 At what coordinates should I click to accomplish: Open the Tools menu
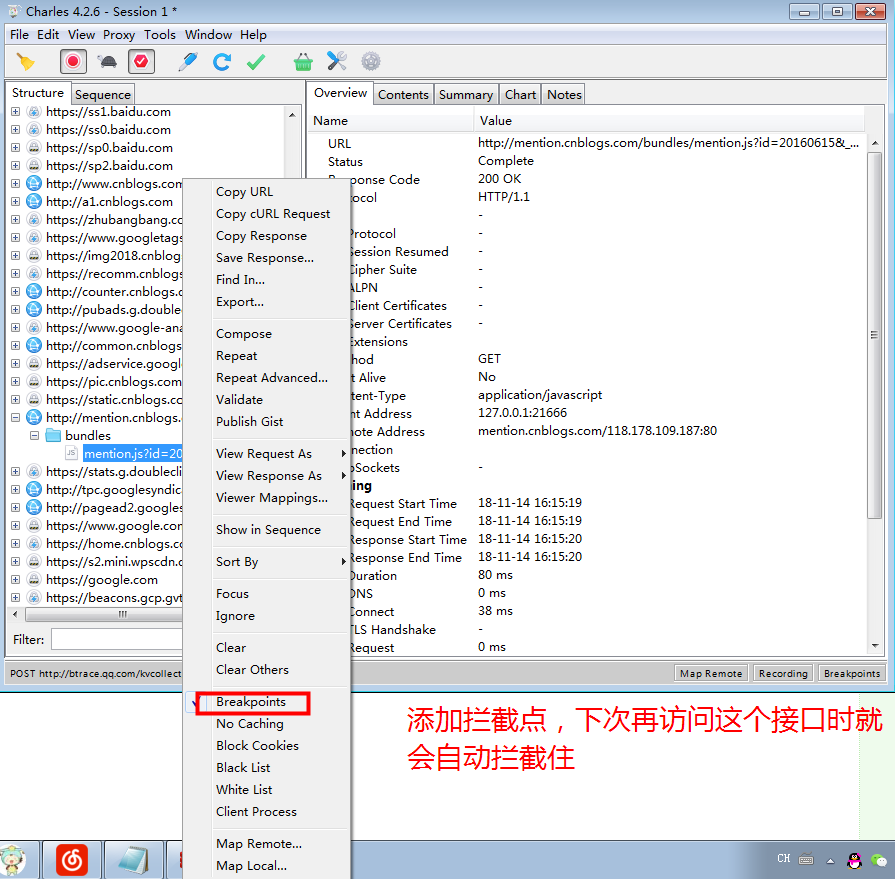tap(159, 34)
